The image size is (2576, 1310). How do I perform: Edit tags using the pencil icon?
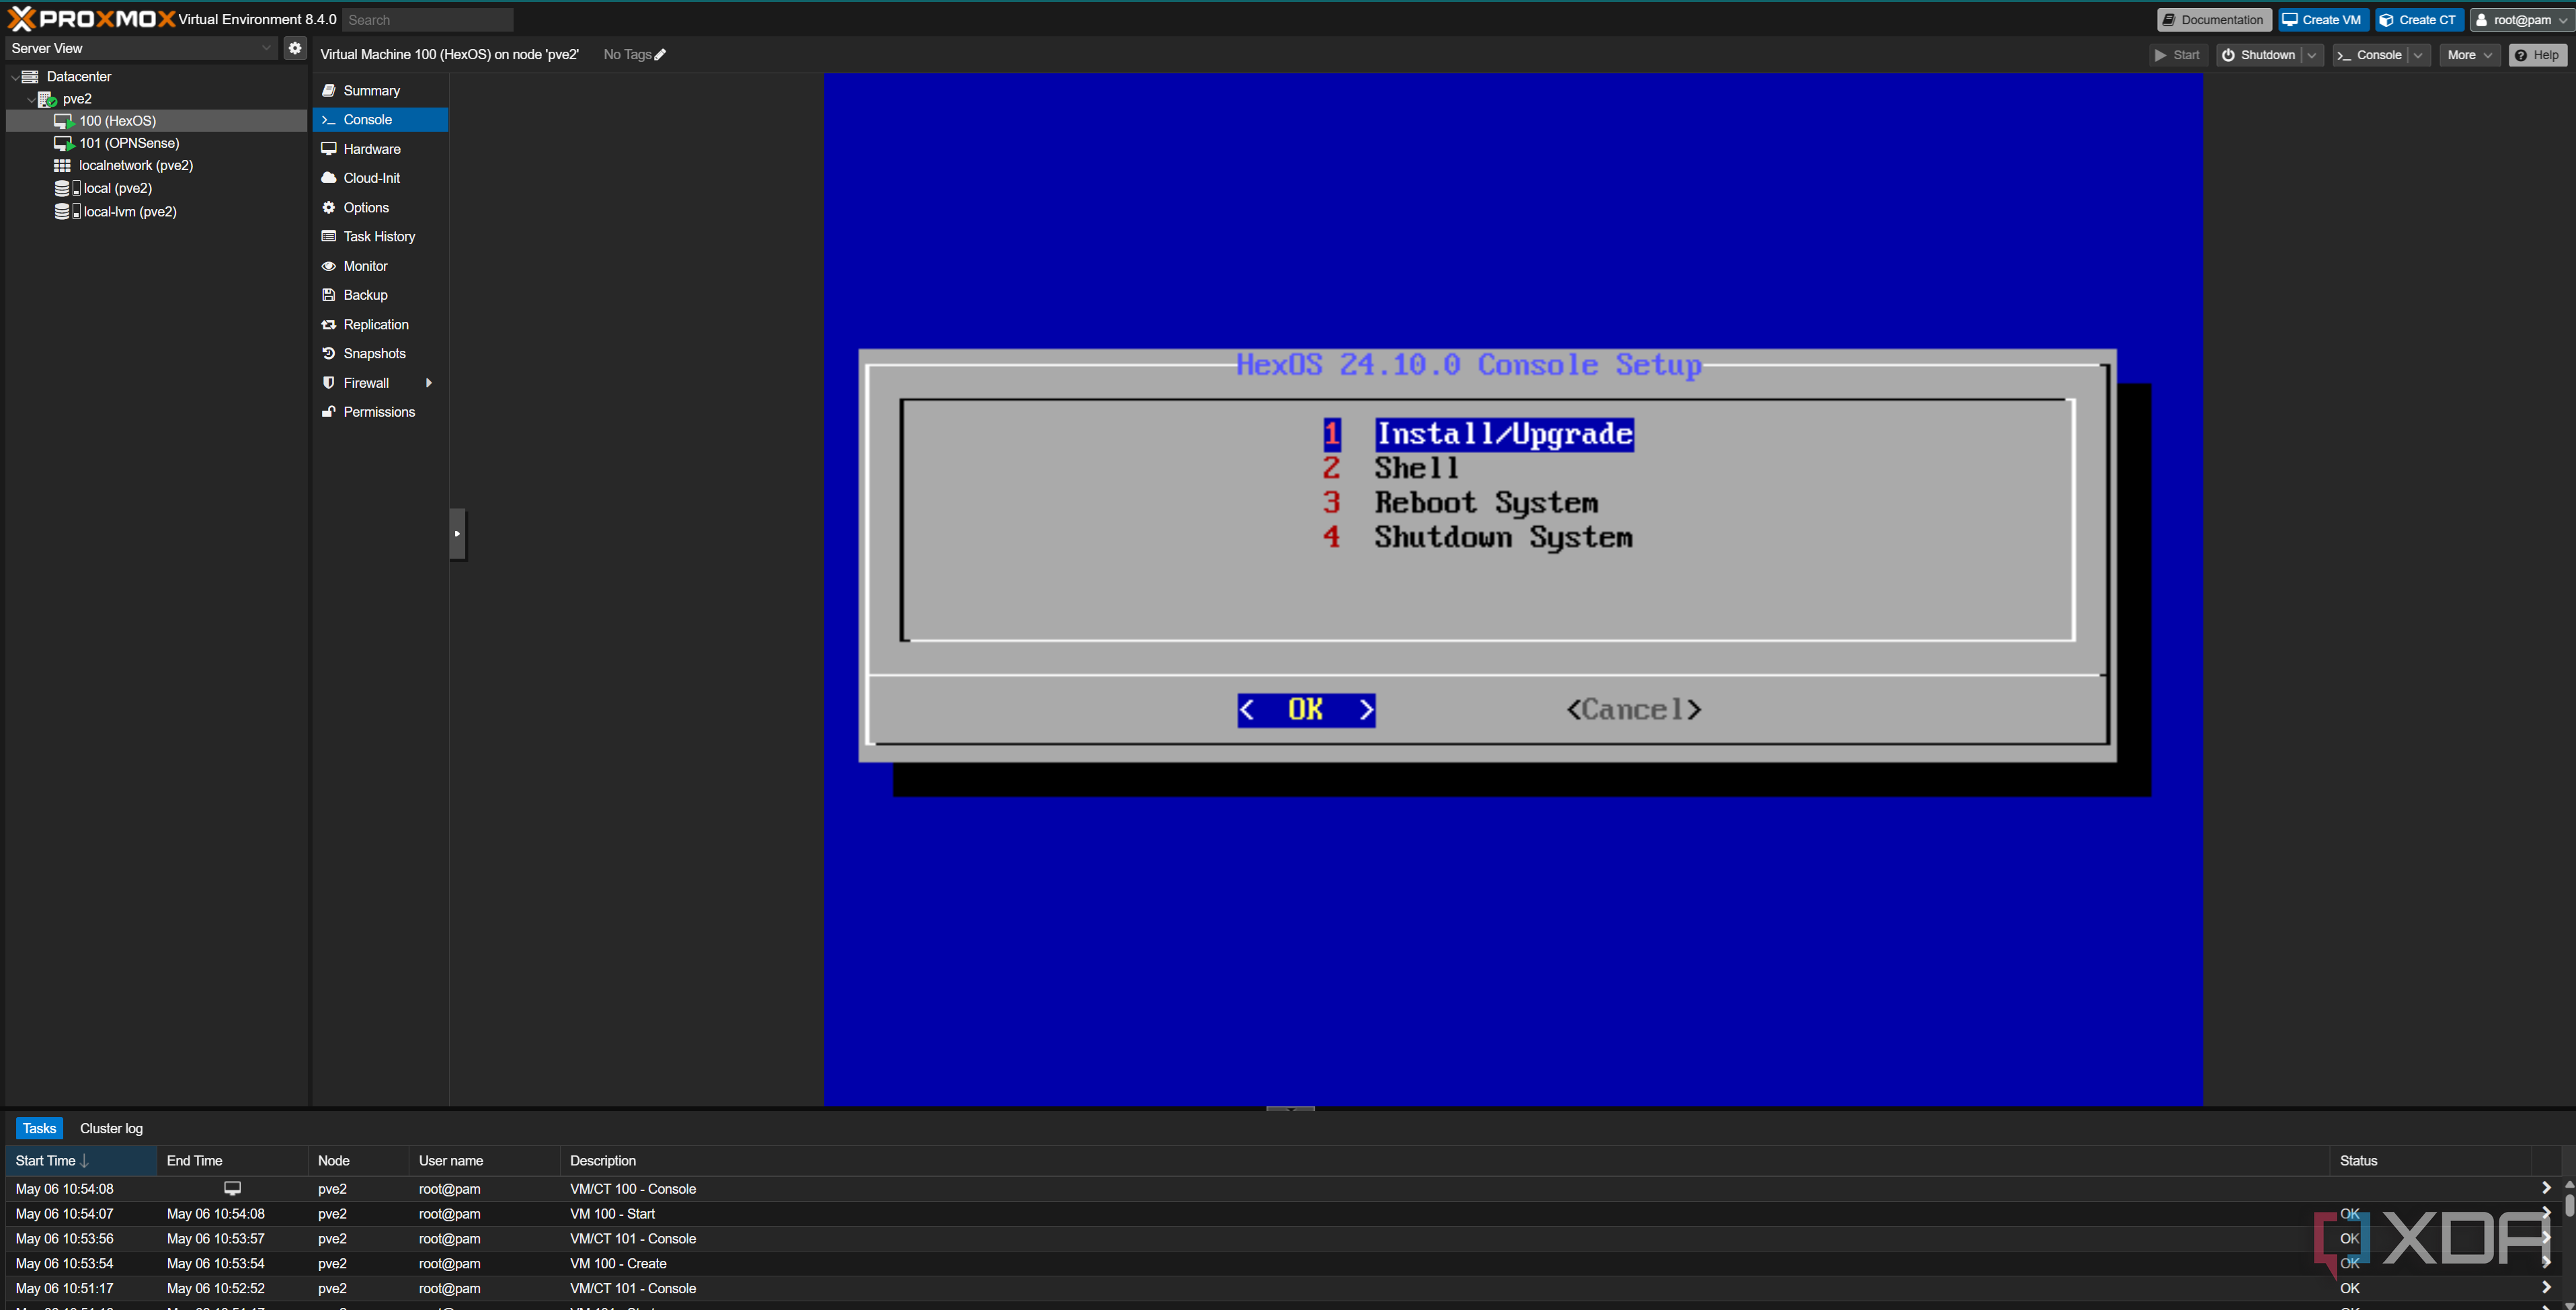pyautogui.click(x=660, y=55)
